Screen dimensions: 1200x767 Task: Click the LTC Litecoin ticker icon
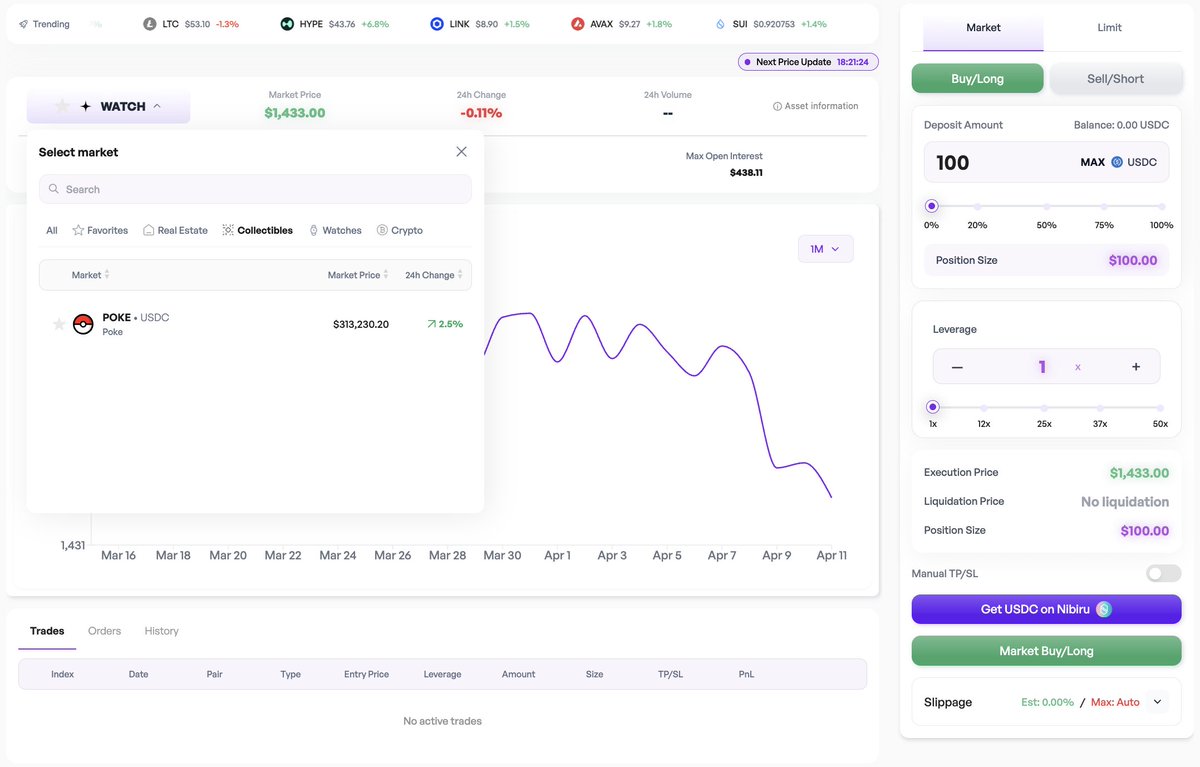pos(150,23)
